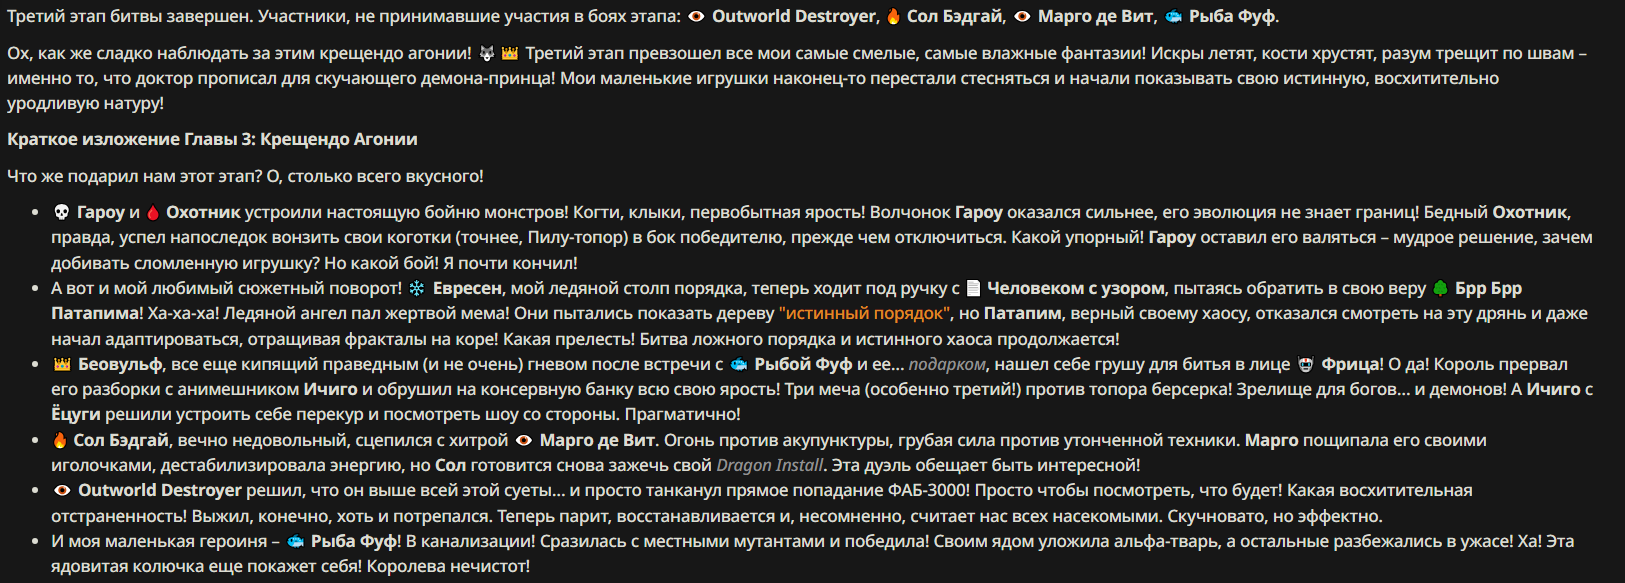Click bold 'Патапима' before 'Ха-ха-ха!'
Viewport: 1625px width, 583px height.
click(x=95, y=313)
